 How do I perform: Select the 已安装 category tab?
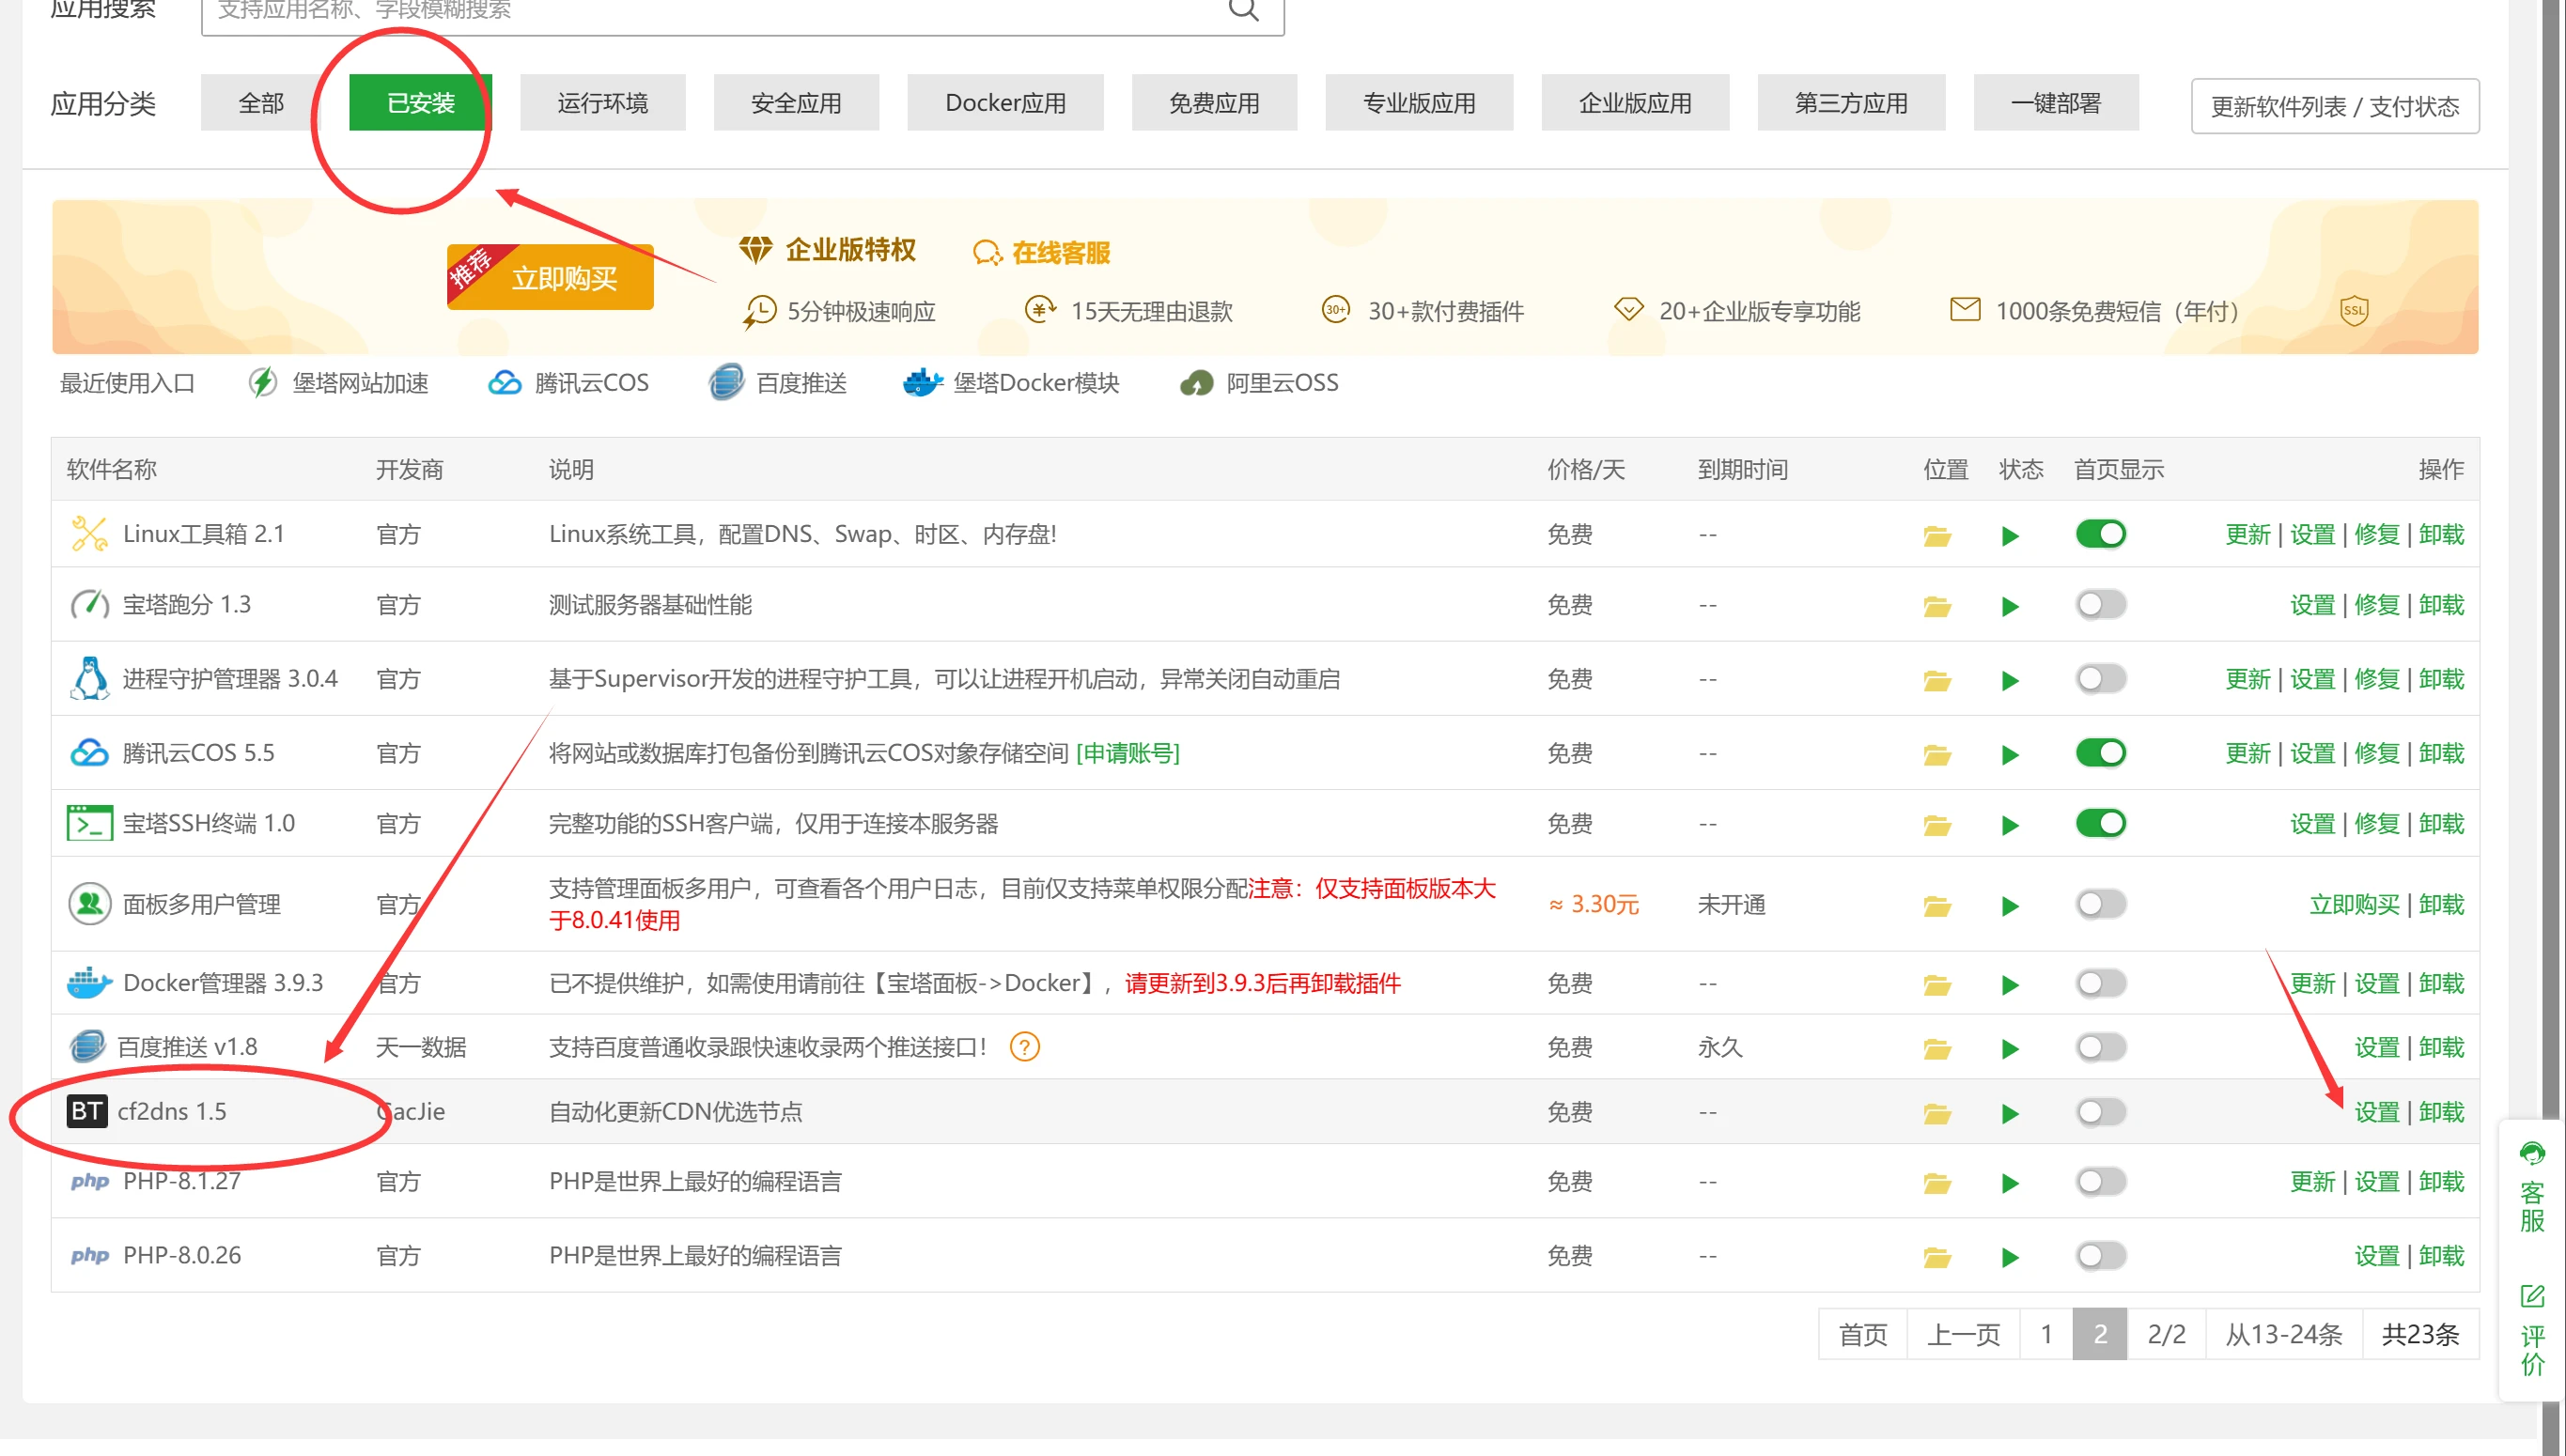[x=420, y=102]
